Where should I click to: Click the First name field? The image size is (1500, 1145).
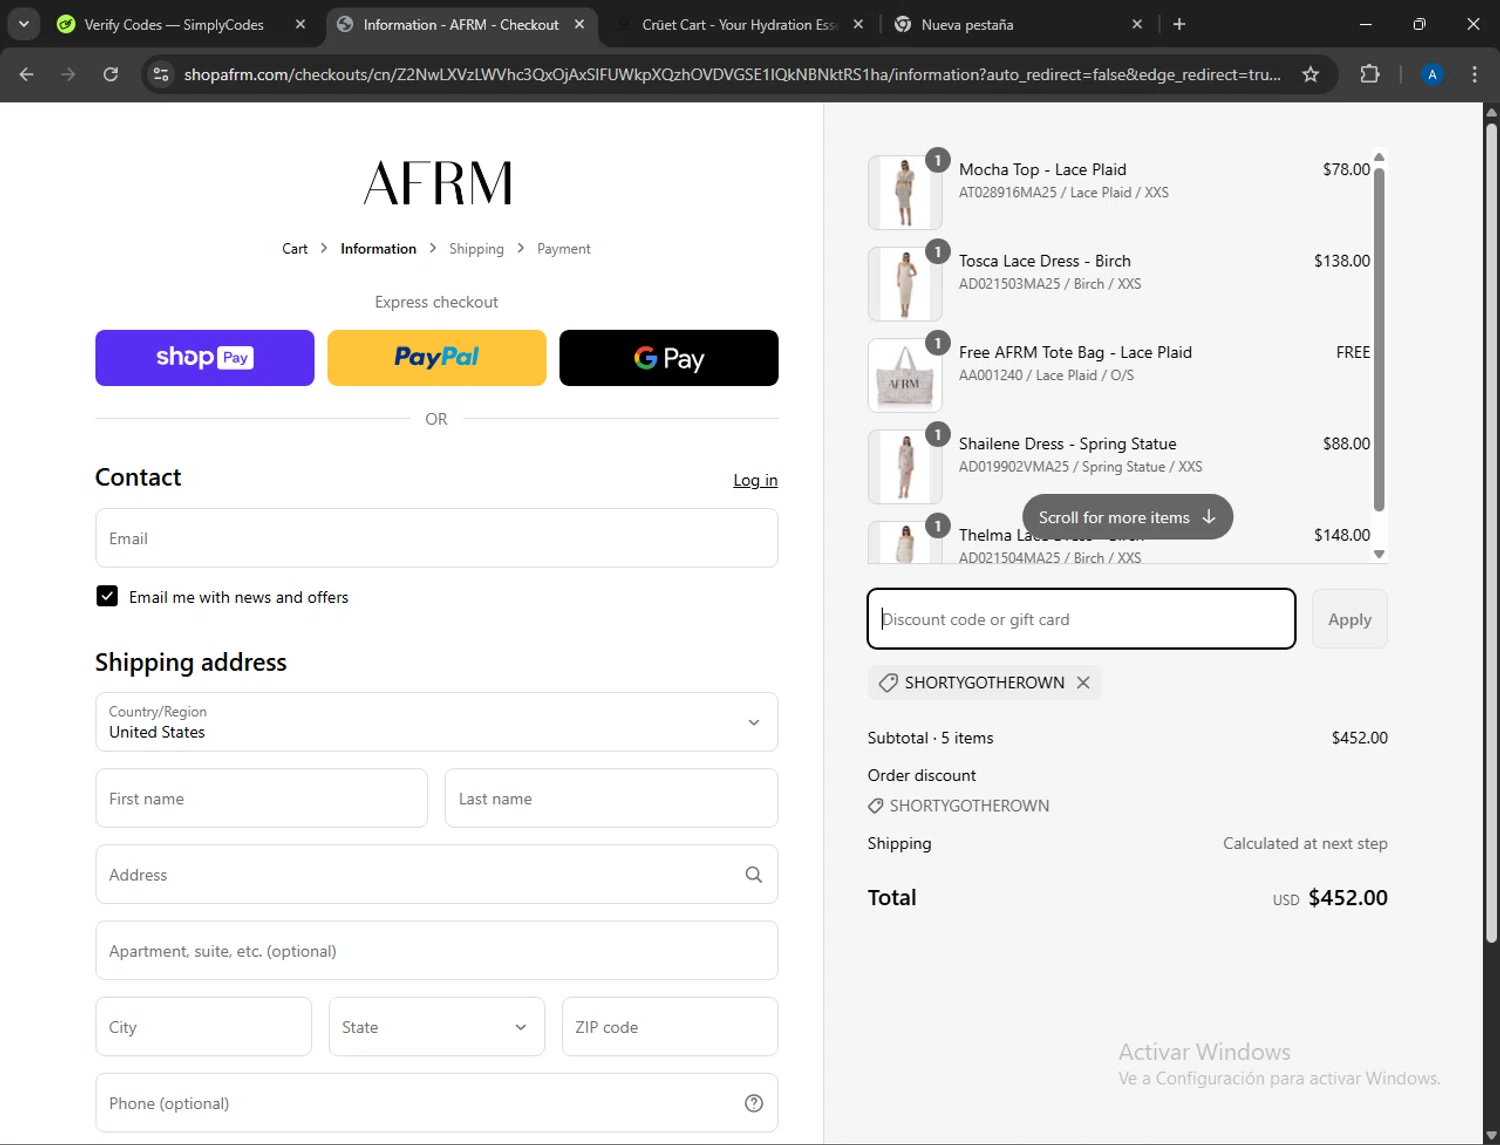point(262,798)
